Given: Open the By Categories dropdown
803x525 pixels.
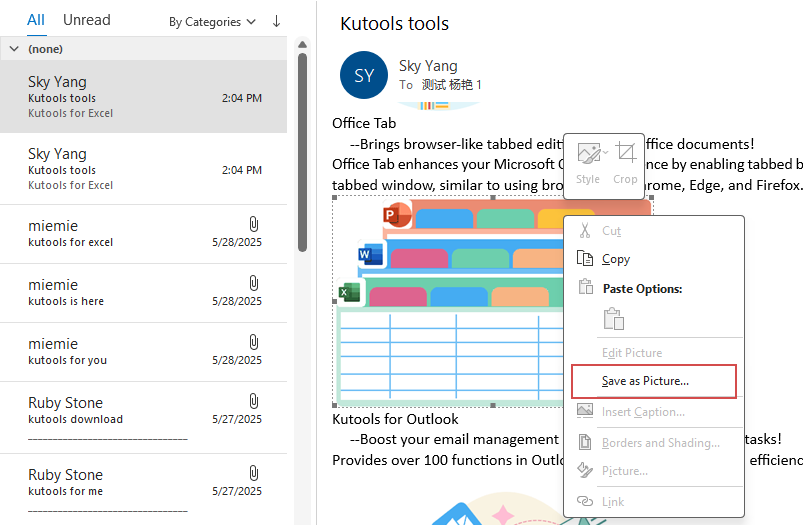Looking at the screenshot, I should 212,21.
